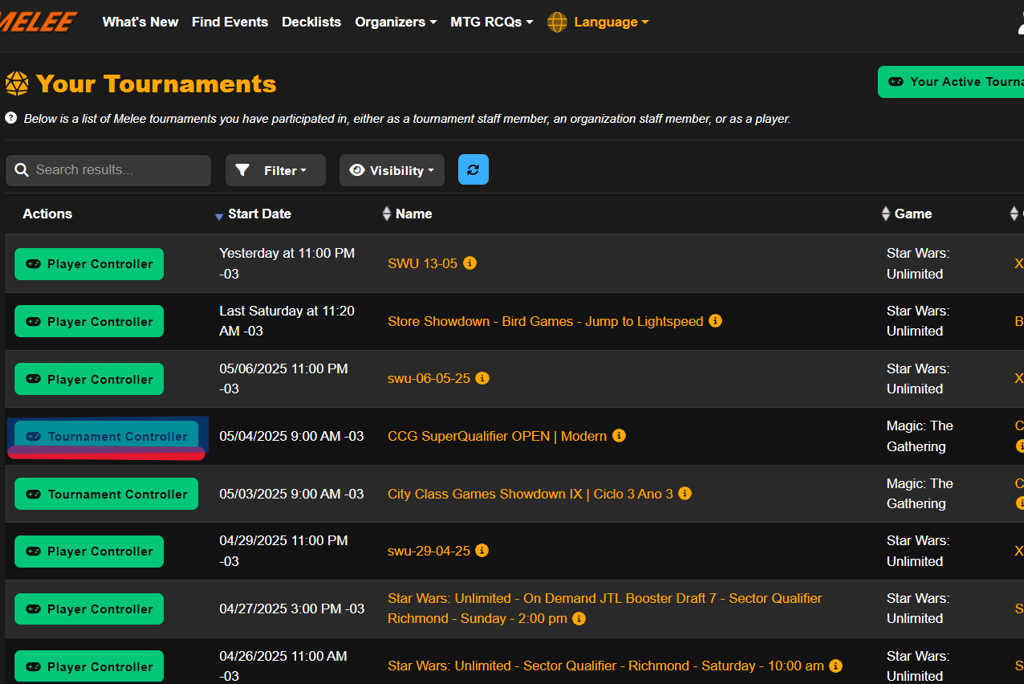Click Star Wars: Unlimited in SWU 13-05 row

[918, 263]
